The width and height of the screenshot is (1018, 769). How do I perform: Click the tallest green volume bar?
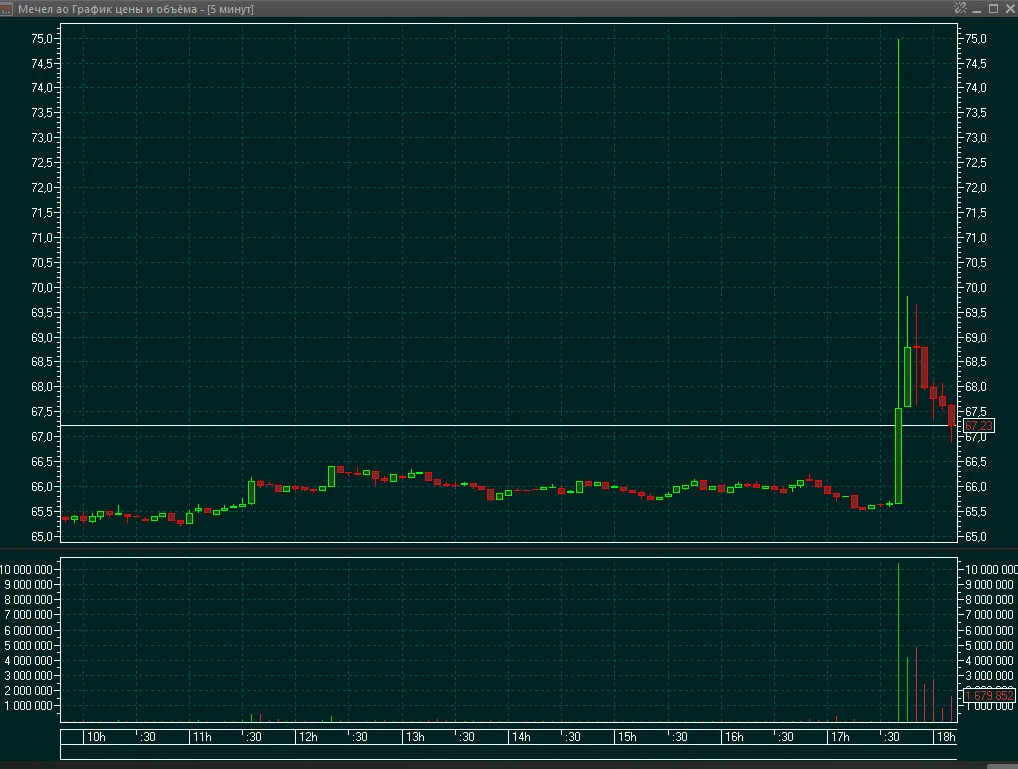[x=899, y=642]
